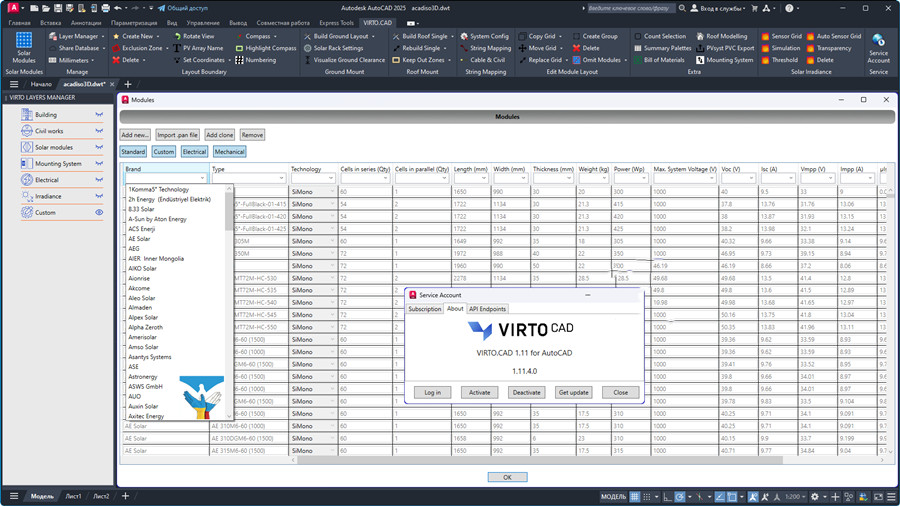This screenshot has height=506, width=900.
Task: Click the Rotate View tool
Action: (194, 36)
